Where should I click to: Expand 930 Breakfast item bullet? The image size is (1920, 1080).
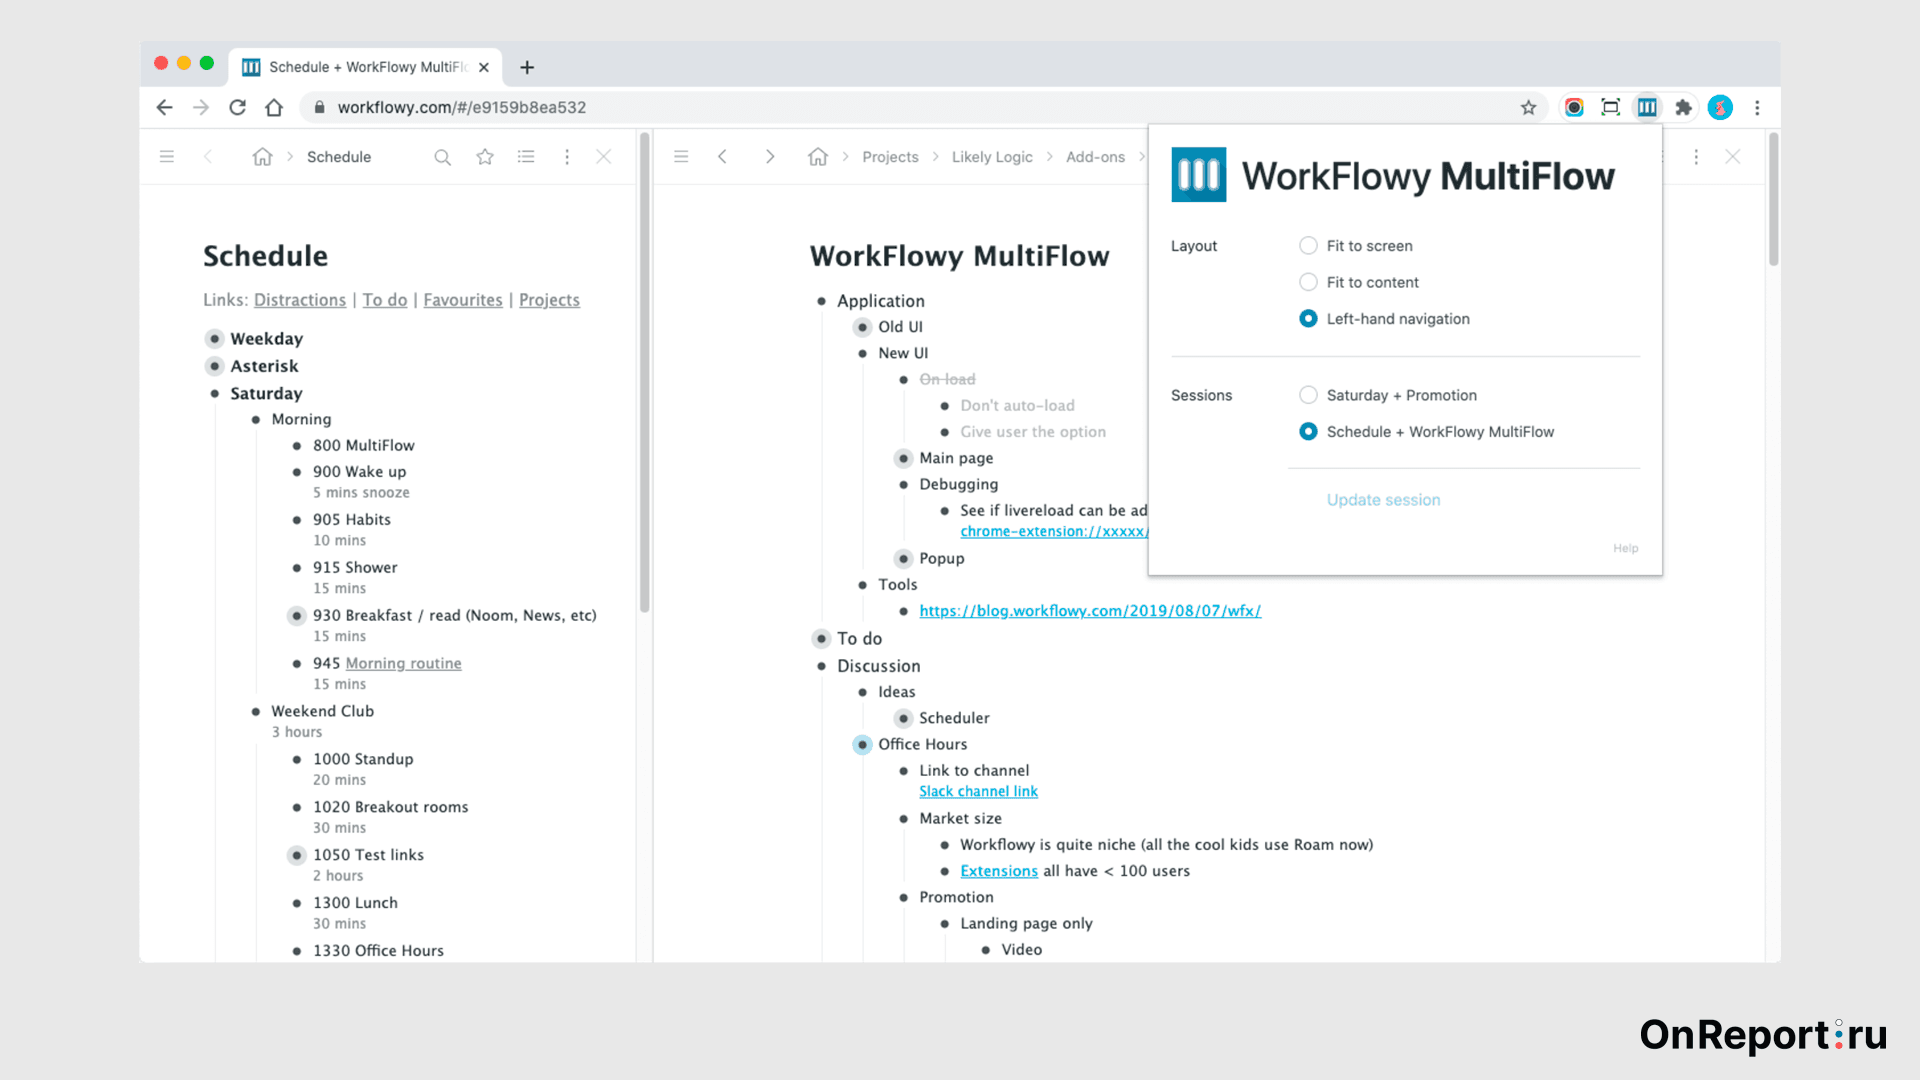point(297,615)
